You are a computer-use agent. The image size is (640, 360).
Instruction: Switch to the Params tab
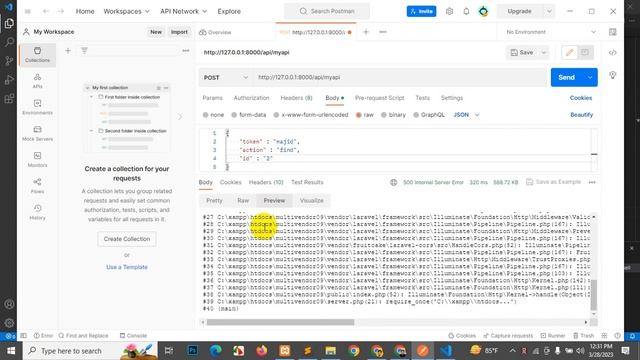tap(212, 98)
